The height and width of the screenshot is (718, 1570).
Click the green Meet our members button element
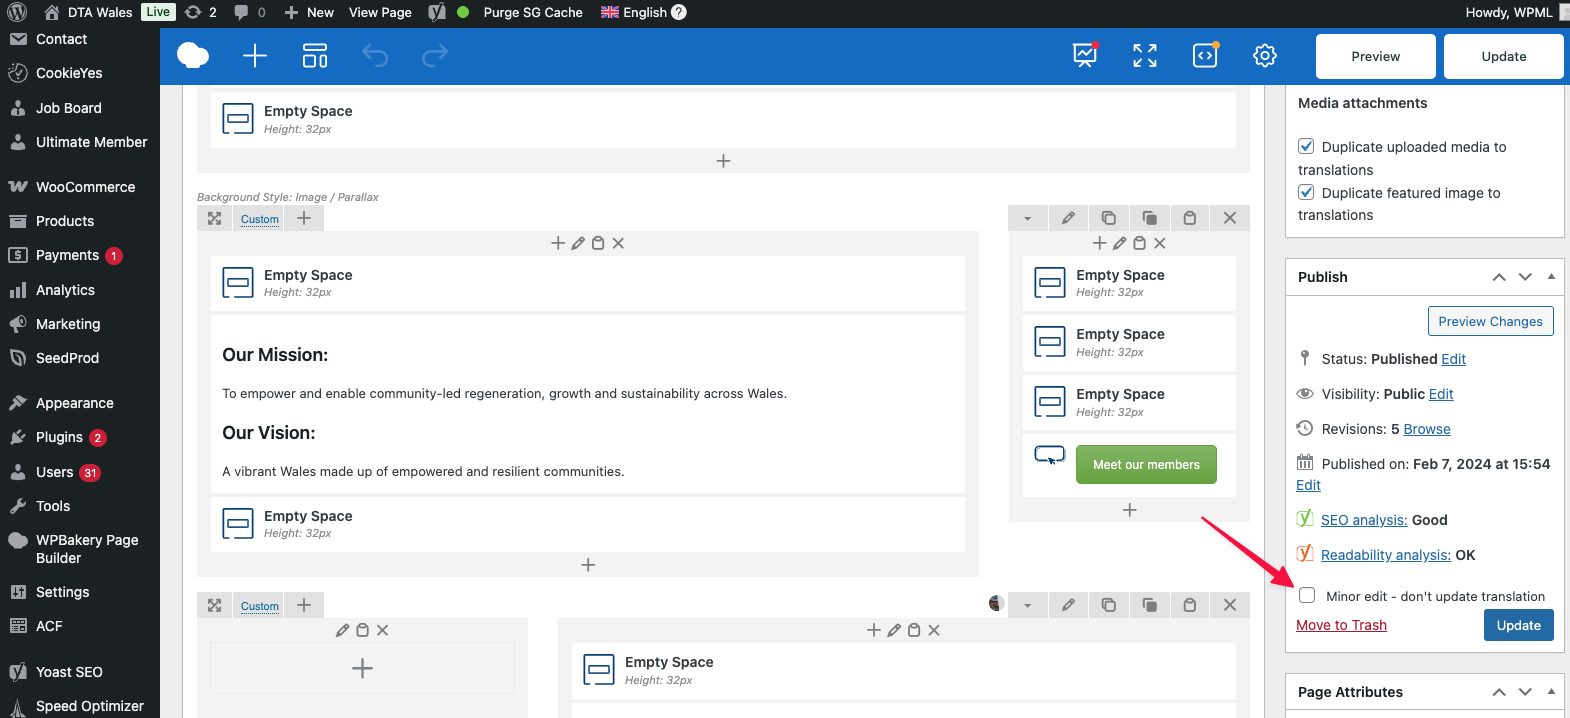[x=1146, y=465]
